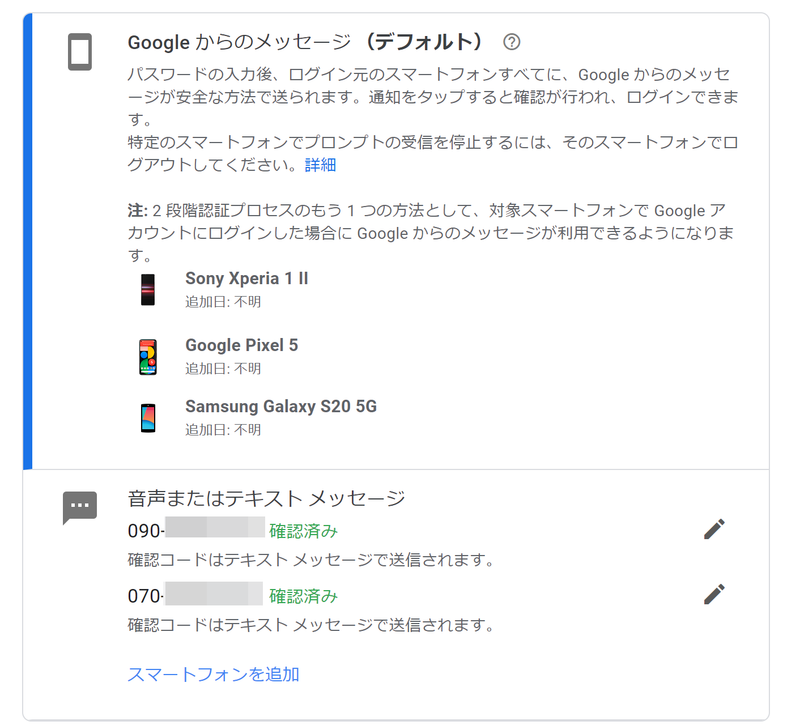Click the 確認済み label next to 090 number
The width and height of the screenshot is (800, 727).
304,531
